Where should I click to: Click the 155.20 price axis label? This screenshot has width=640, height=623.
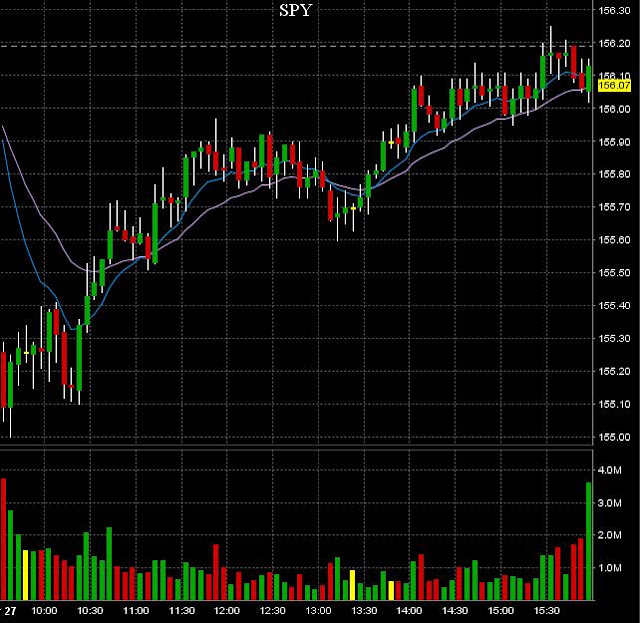click(x=614, y=371)
